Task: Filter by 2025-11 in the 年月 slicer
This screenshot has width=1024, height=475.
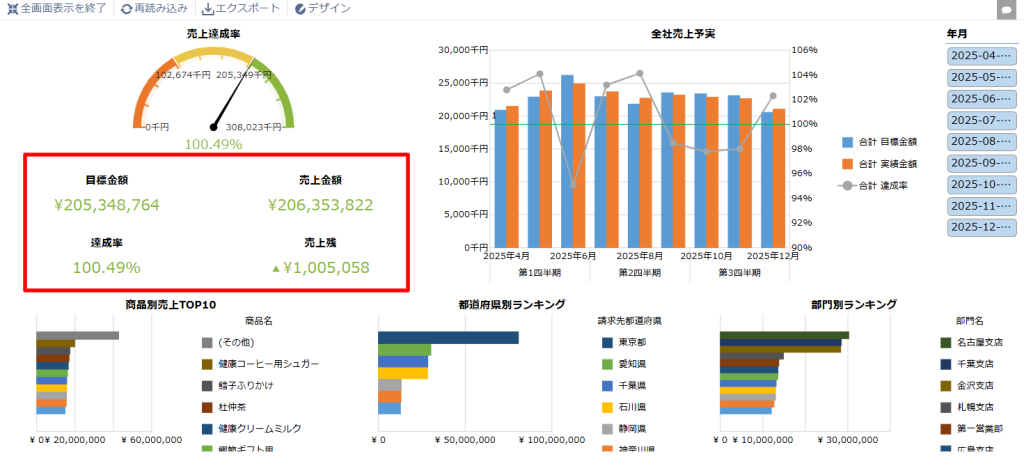Action: [x=982, y=206]
